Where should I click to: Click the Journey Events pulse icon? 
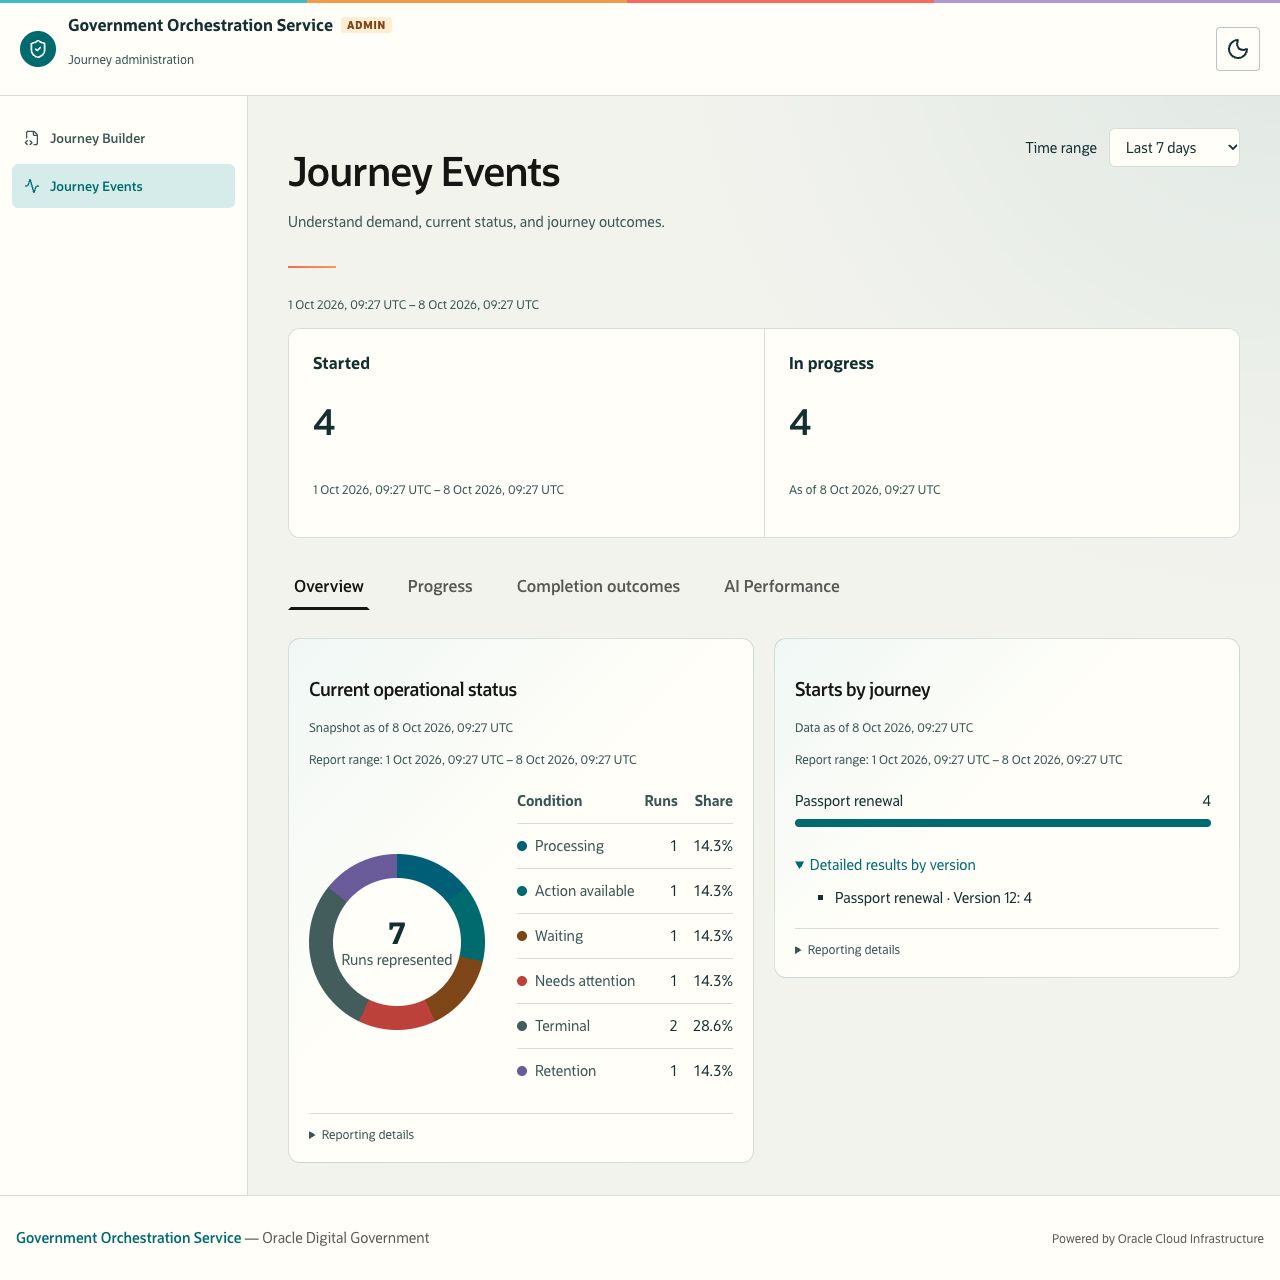[32, 186]
